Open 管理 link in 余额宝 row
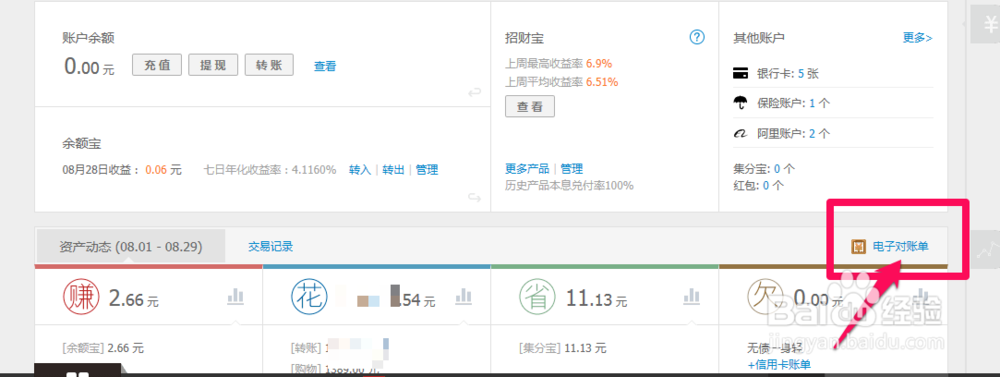1000x377 pixels. coord(427,170)
